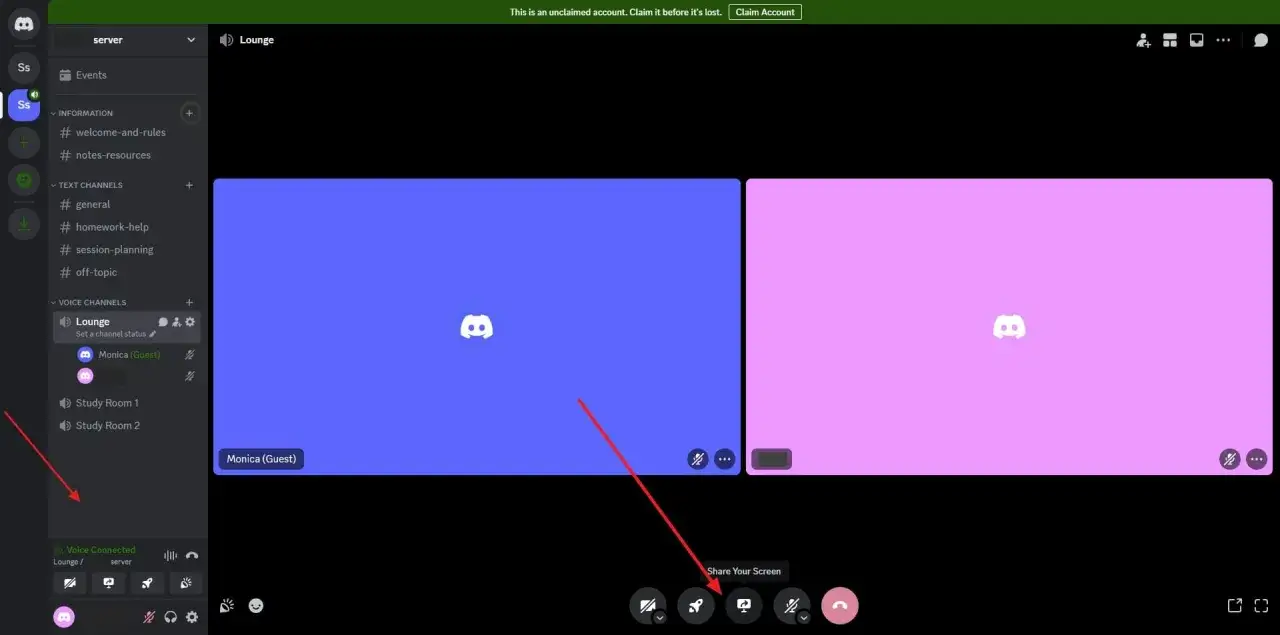Open emoji reaction smiley in call area
This screenshot has width=1280, height=635.
point(256,605)
